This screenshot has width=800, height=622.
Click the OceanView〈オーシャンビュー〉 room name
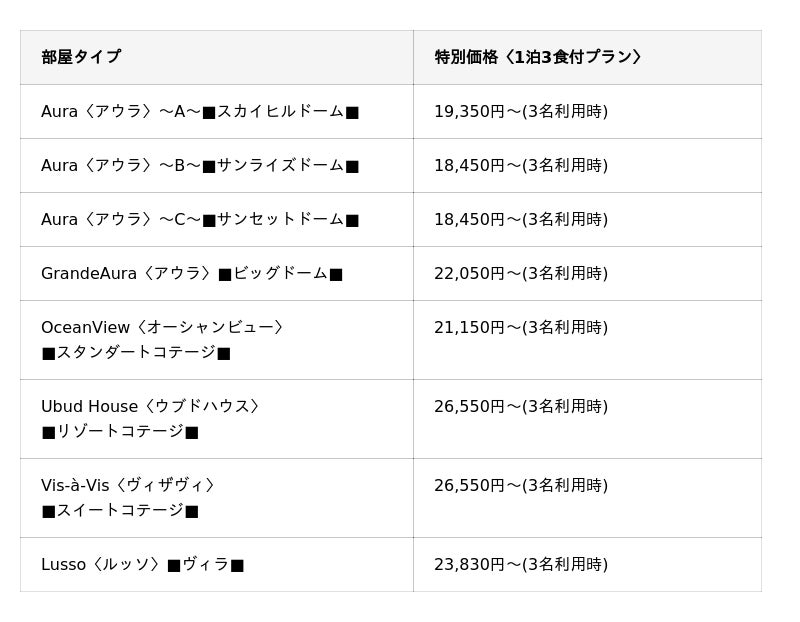(x=163, y=327)
